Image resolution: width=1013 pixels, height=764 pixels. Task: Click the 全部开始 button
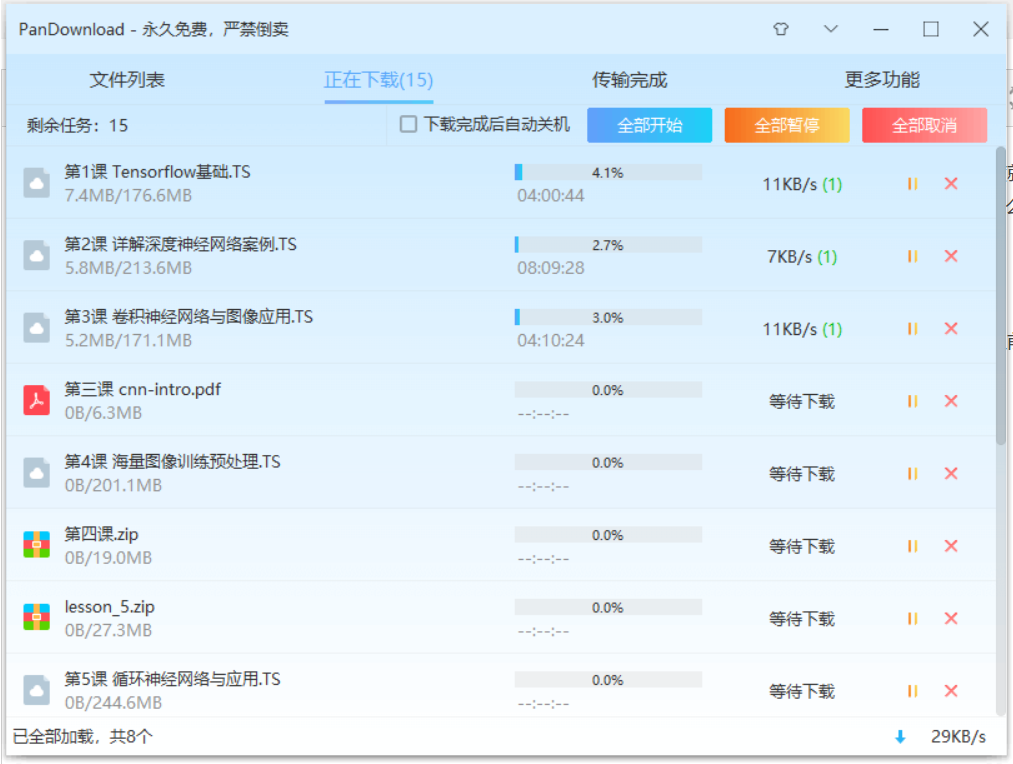tap(649, 125)
